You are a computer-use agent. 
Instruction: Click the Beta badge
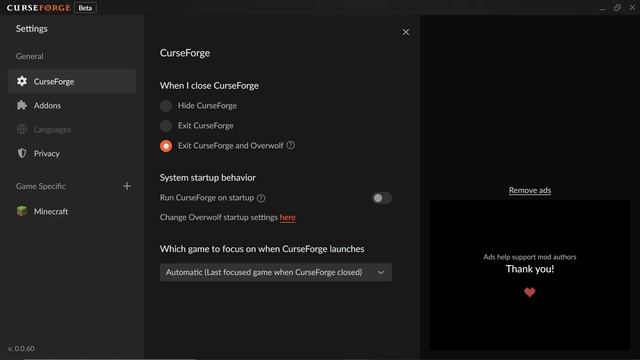coord(85,8)
